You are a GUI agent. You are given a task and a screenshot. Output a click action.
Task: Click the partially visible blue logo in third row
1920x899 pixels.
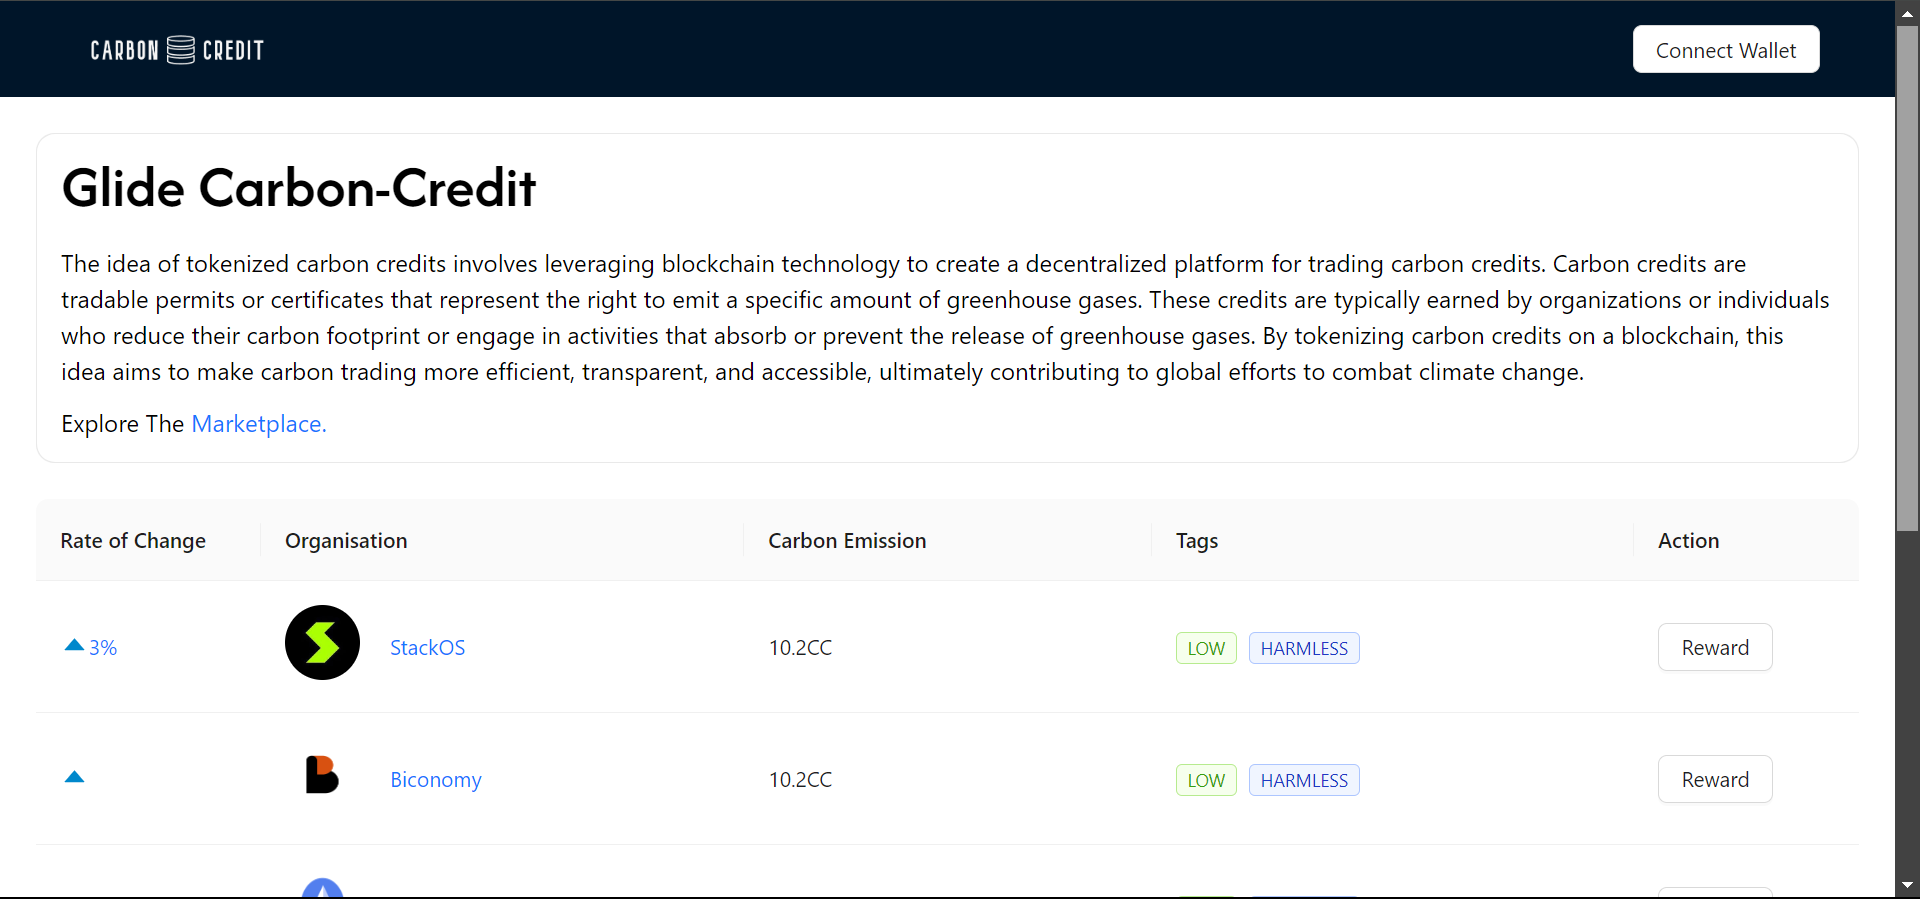(322, 888)
